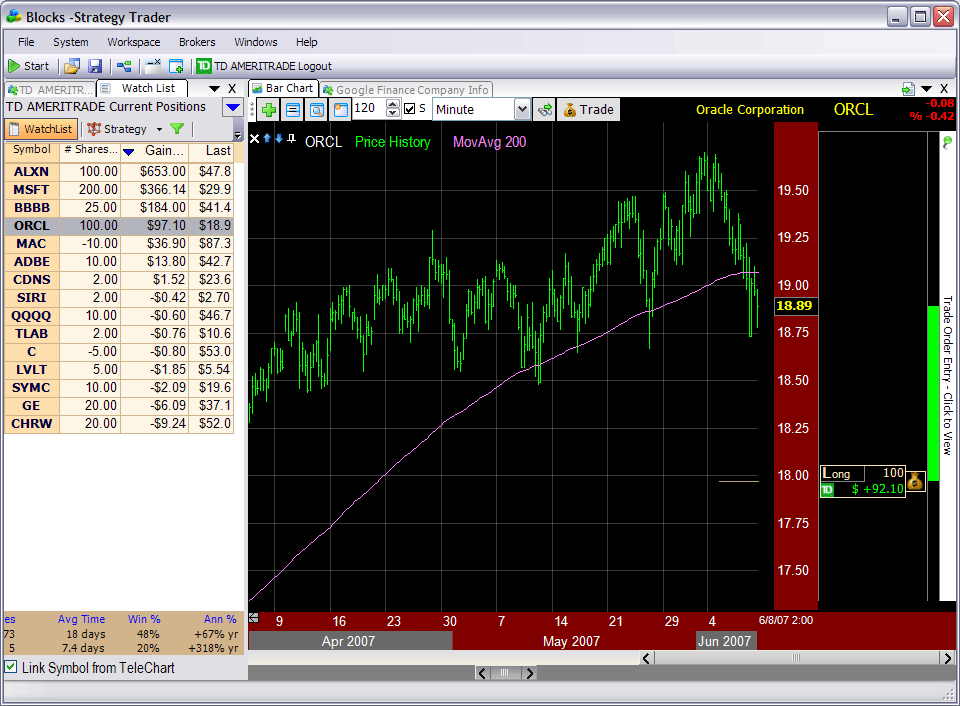960x706 pixels.
Task: Click the new window plus icon
Action: [x=176, y=66]
